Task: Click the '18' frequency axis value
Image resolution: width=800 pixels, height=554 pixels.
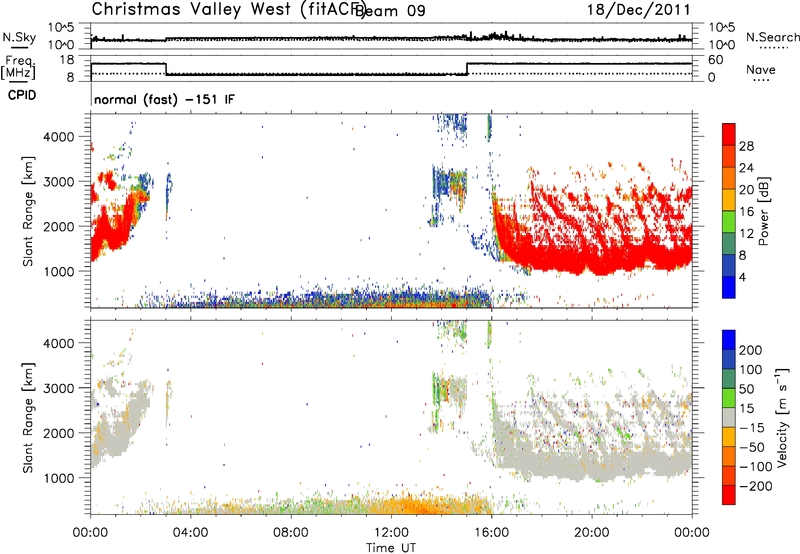Action: tap(67, 60)
